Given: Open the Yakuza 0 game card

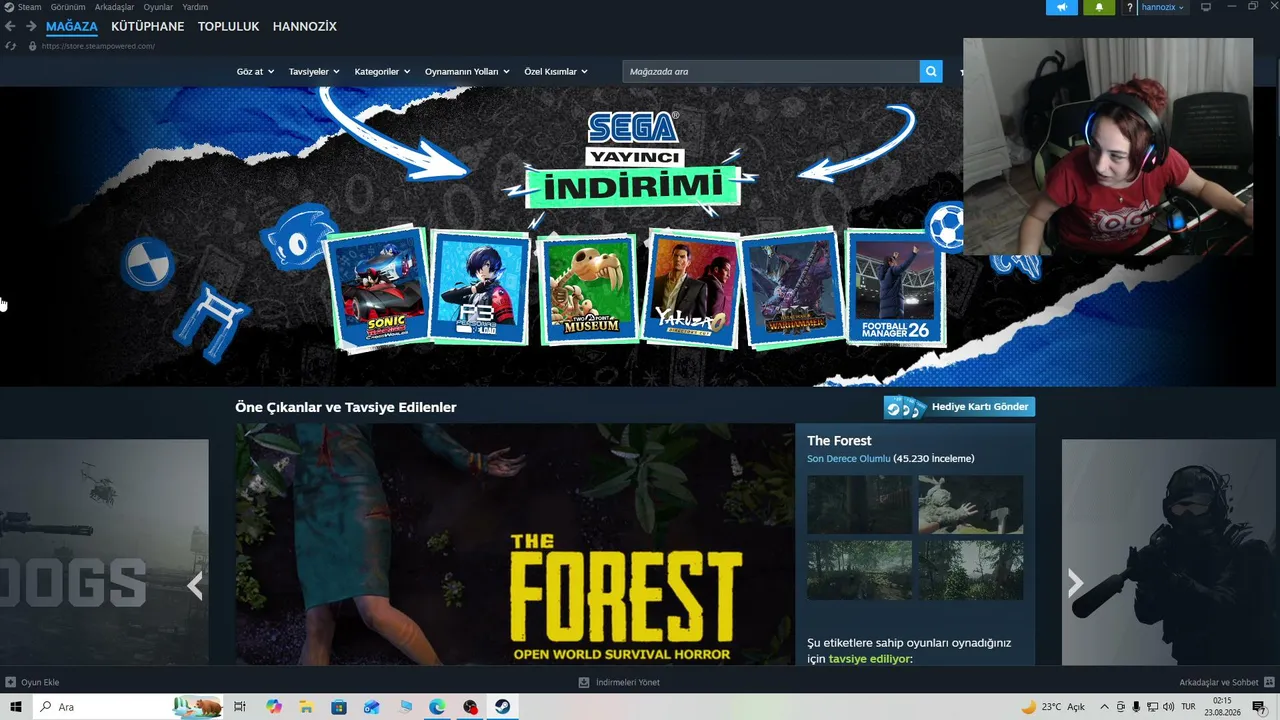Looking at the screenshot, I should coord(692,288).
